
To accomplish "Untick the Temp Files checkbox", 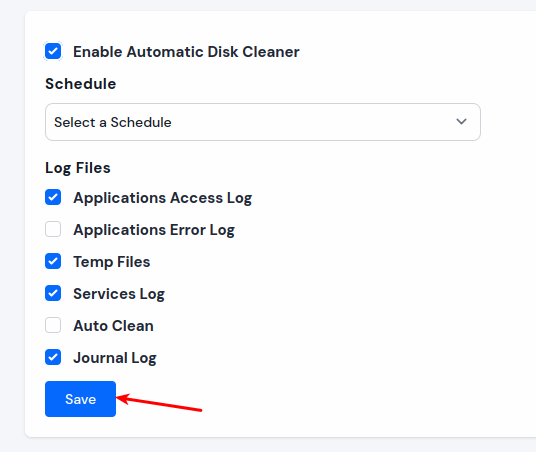I will tap(53, 261).
